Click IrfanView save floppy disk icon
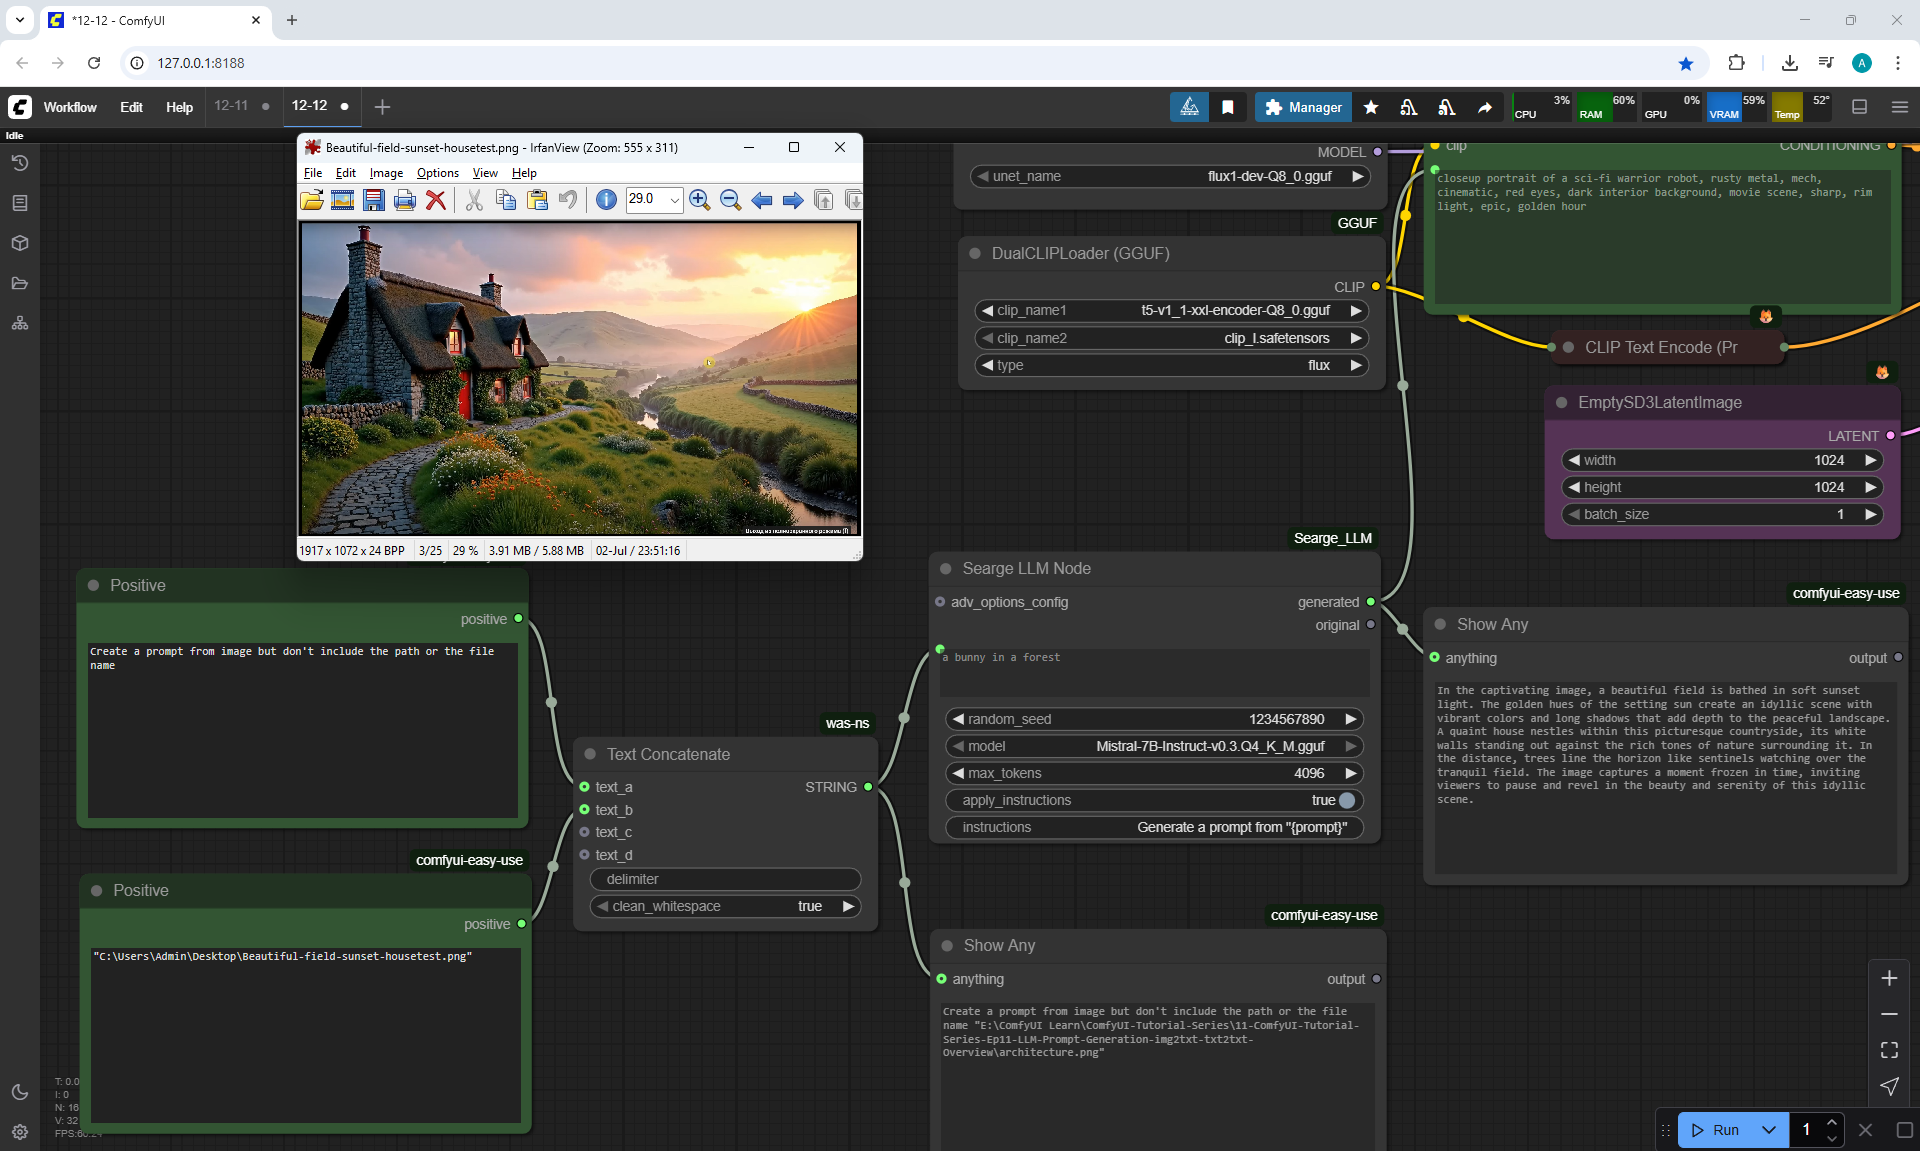Screen dimensions: 1920x1151 tap(373, 200)
